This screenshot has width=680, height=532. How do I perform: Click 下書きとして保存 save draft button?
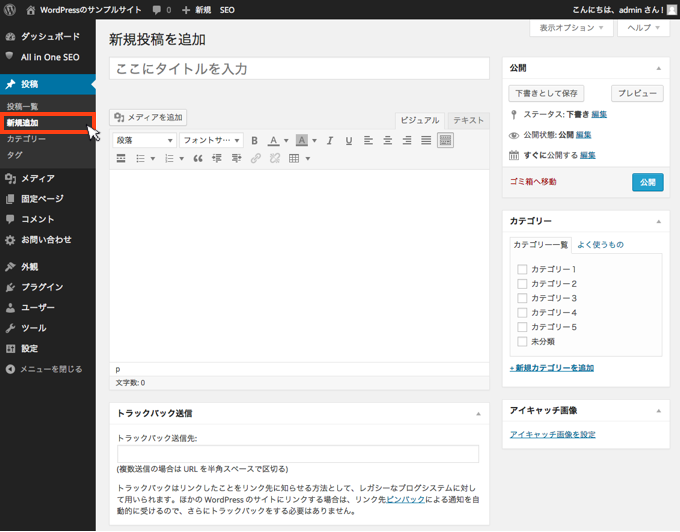(x=546, y=93)
